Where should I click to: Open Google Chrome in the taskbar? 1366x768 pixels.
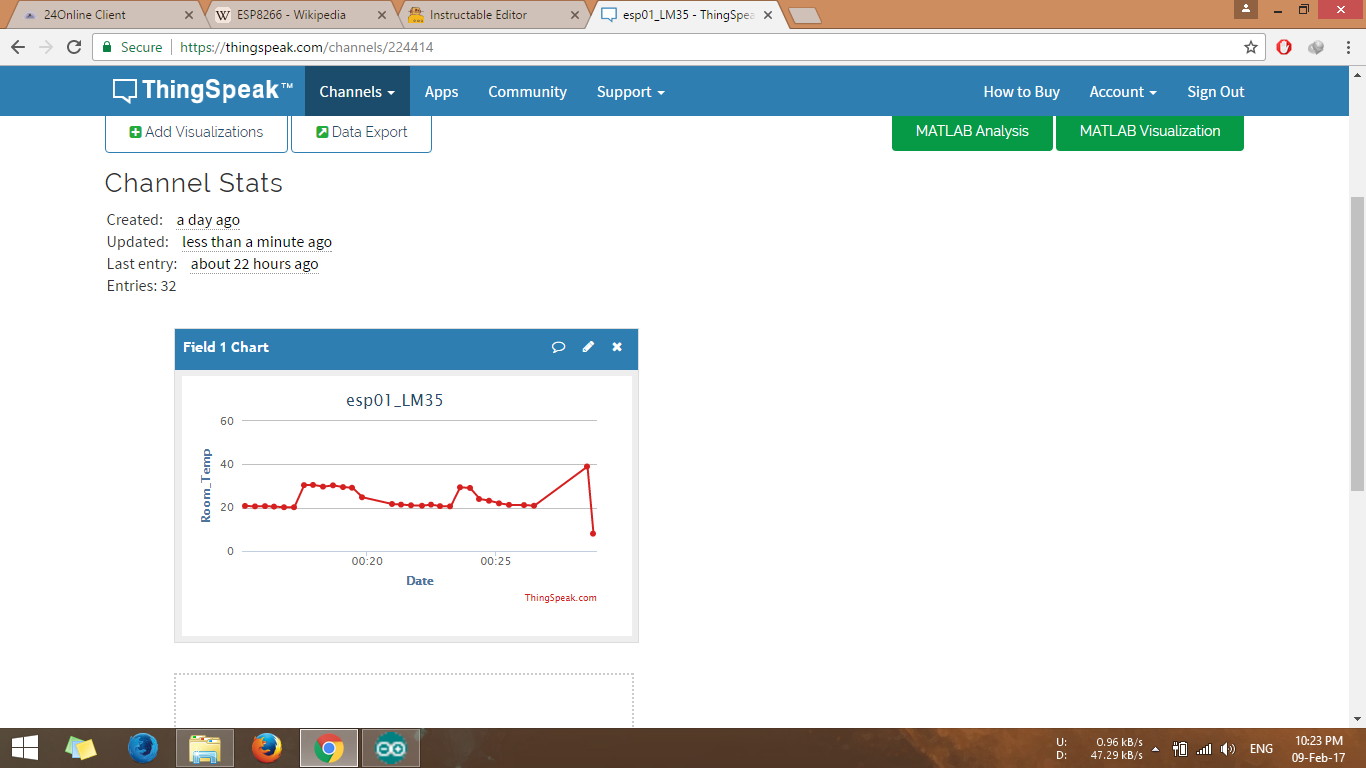328,747
